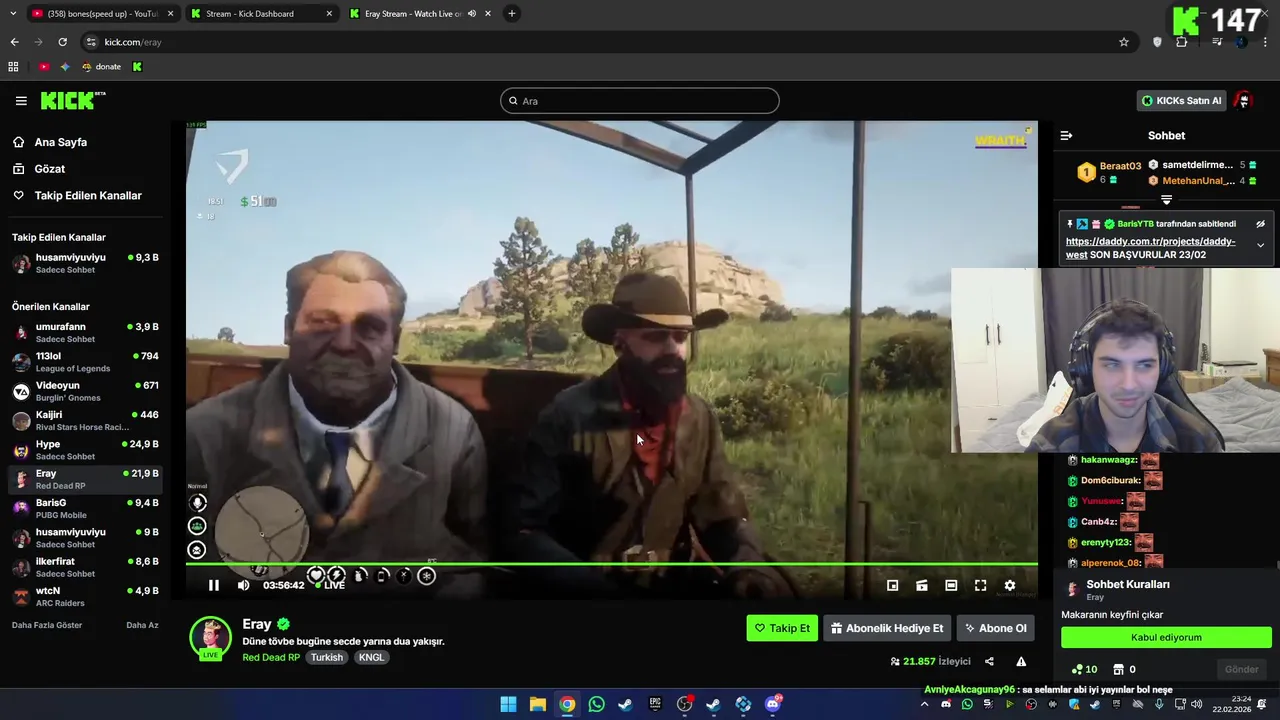The image size is (1280, 720).
Task: Click the Red Dead RP category link
Action: pyautogui.click(x=271, y=657)
